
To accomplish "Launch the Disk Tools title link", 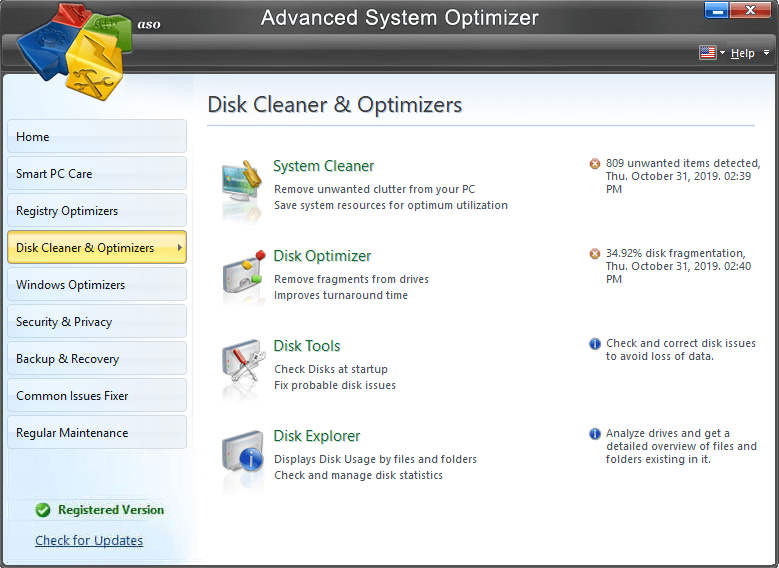I will pyautogui.click(x=307, y=346).
